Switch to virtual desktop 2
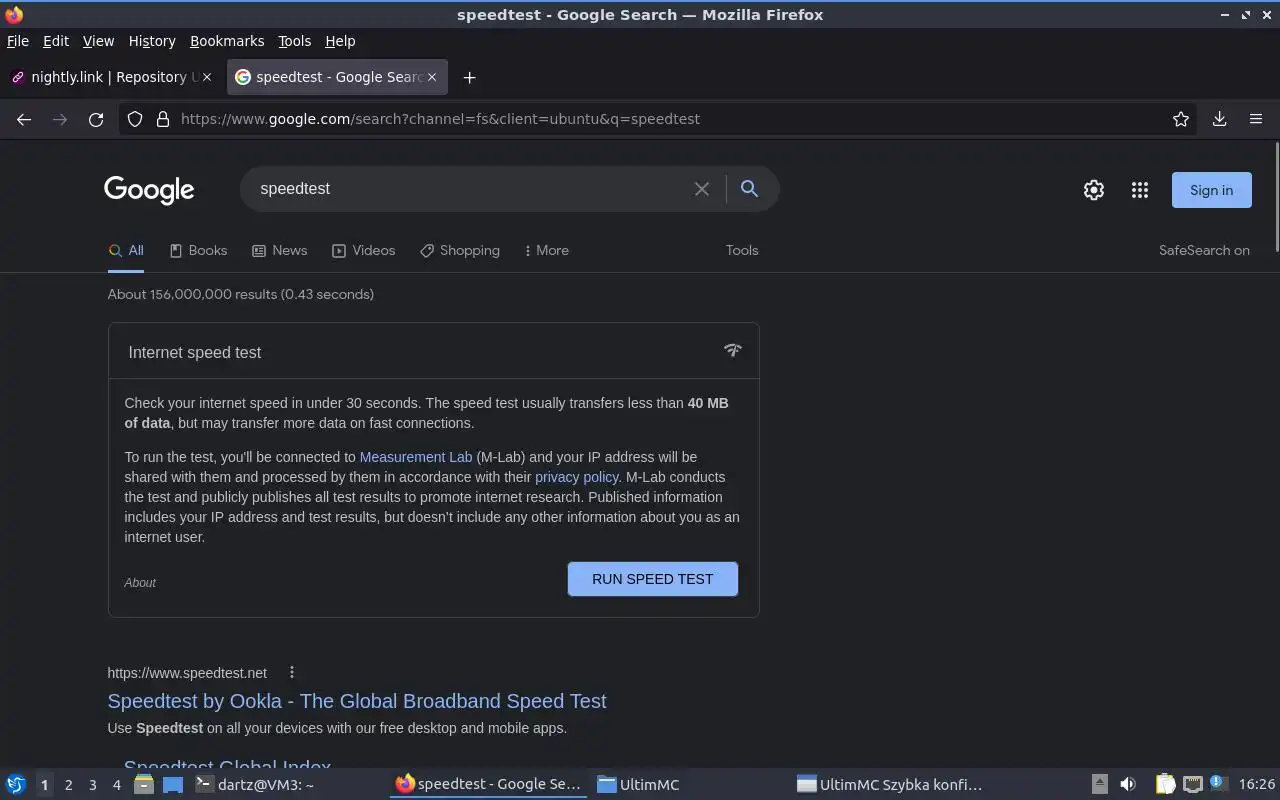This screenshot has height=800, width=1280. [68, 785]
